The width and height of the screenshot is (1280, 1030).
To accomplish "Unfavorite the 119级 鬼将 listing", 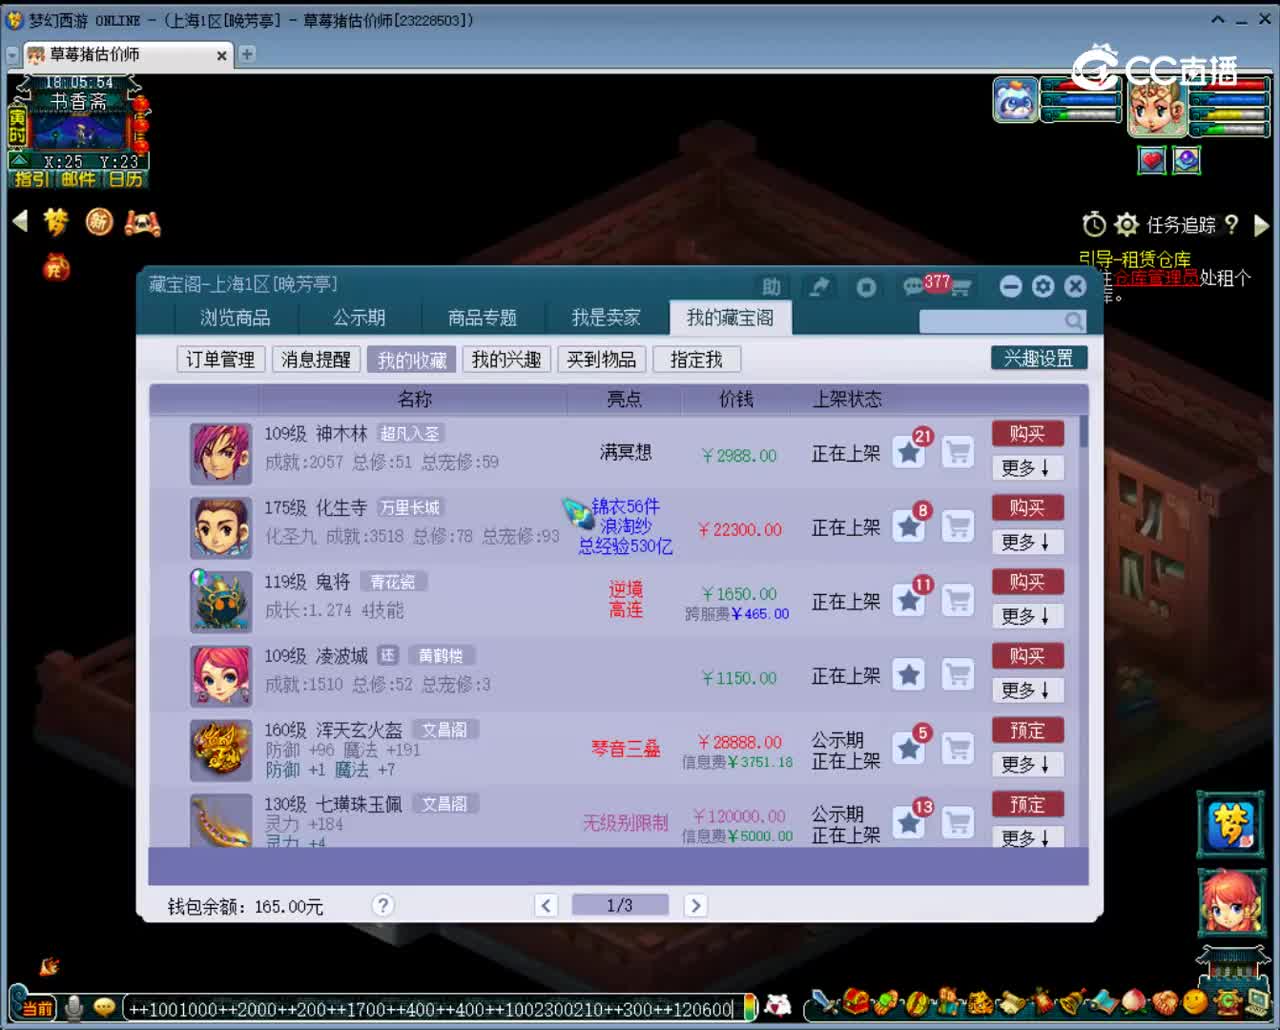I will [x=909, y=601].
